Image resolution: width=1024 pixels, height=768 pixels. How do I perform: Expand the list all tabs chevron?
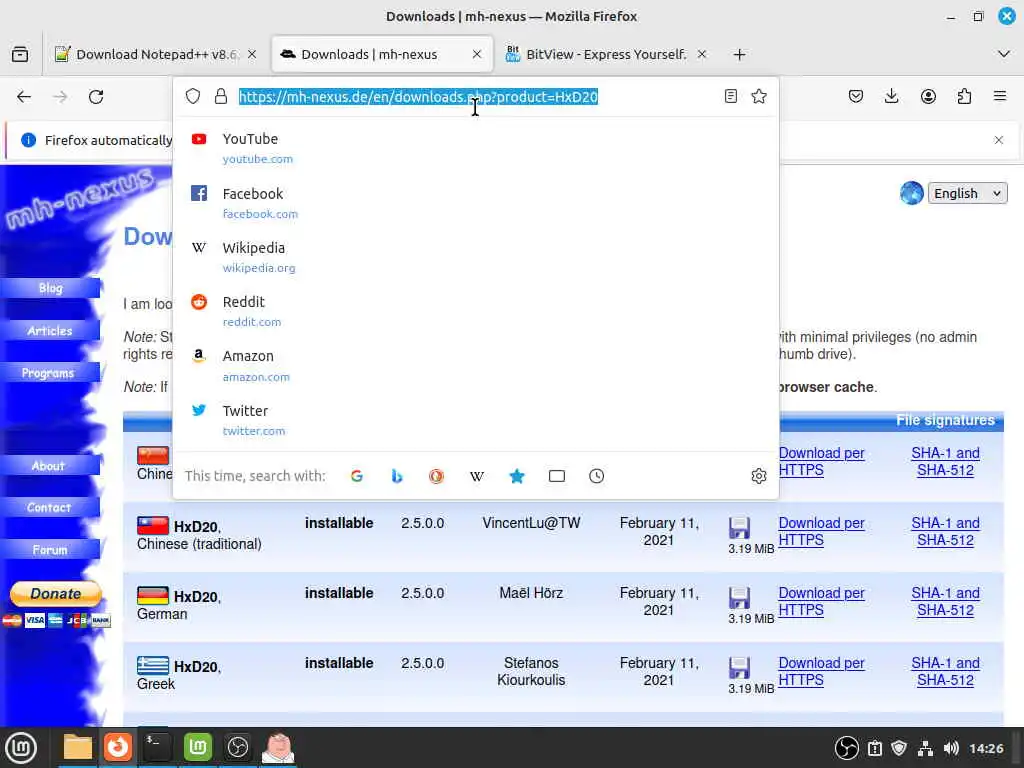pos(1004,54)
